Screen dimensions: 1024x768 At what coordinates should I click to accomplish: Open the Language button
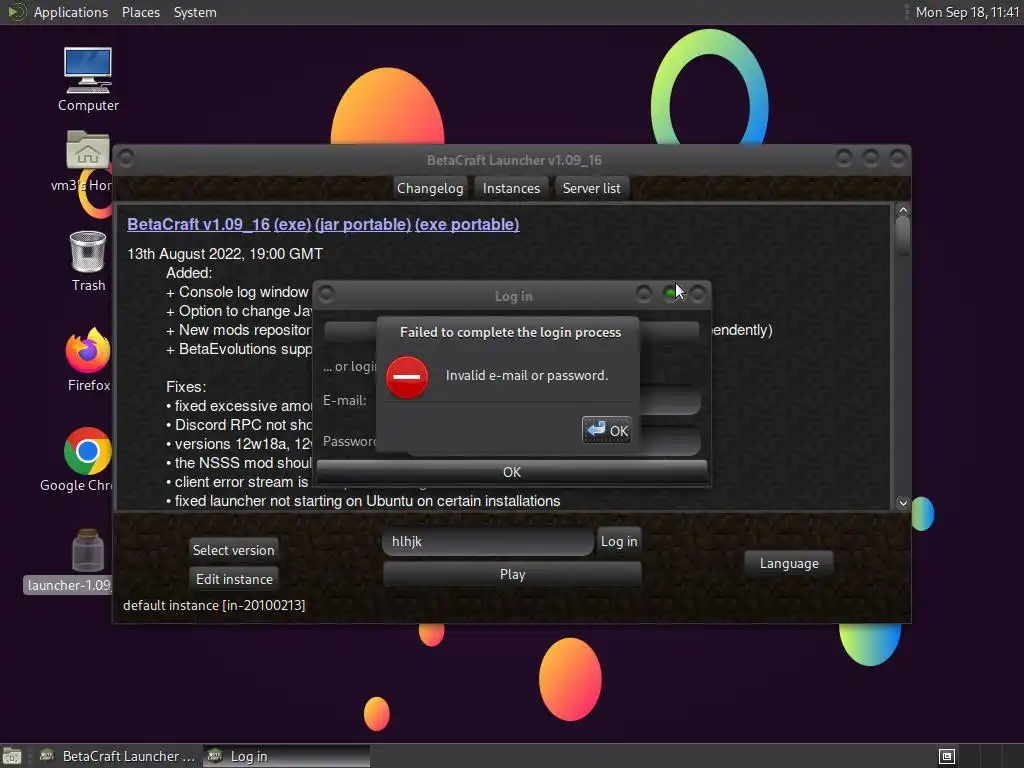pos(789,563)
